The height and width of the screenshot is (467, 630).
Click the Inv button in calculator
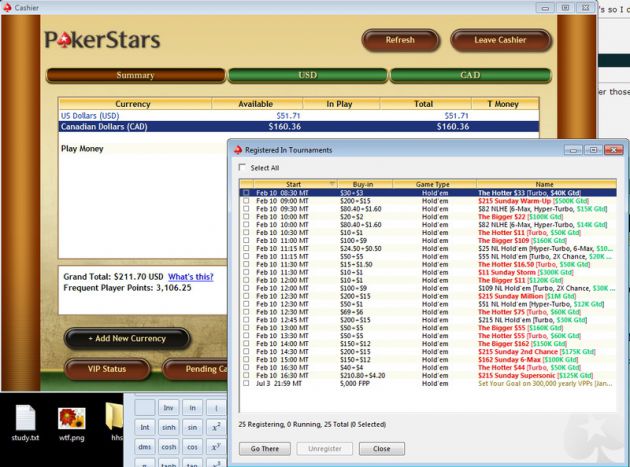[x=168, y=408]
